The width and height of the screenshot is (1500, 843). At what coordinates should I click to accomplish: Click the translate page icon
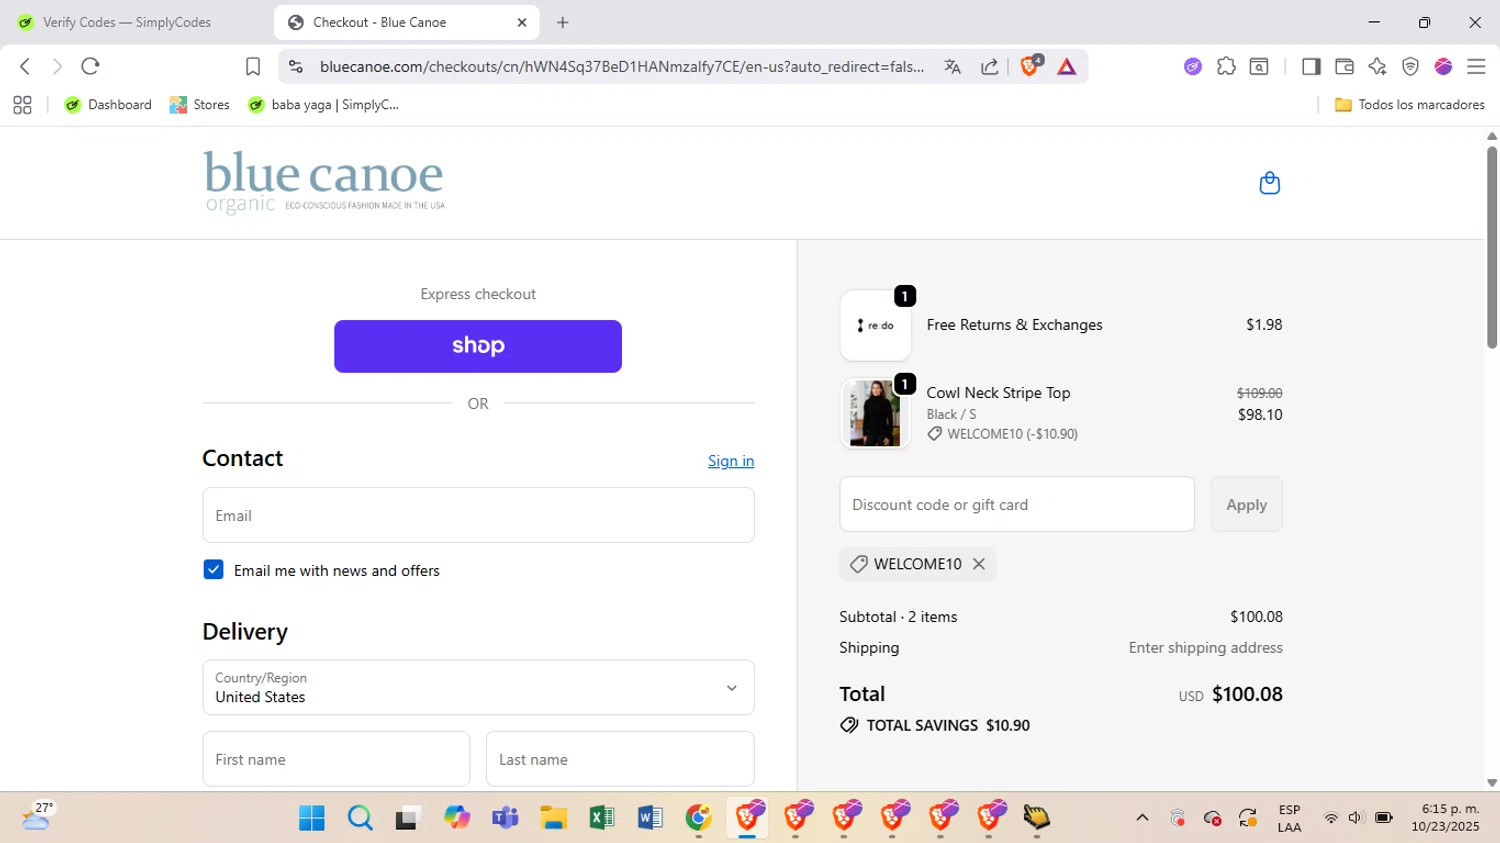(952, 66)
